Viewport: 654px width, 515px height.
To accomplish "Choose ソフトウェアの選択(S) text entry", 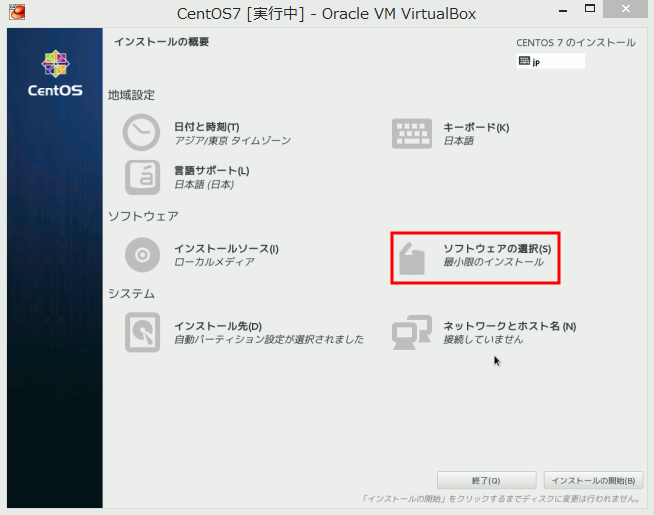I will coord(497,248).
